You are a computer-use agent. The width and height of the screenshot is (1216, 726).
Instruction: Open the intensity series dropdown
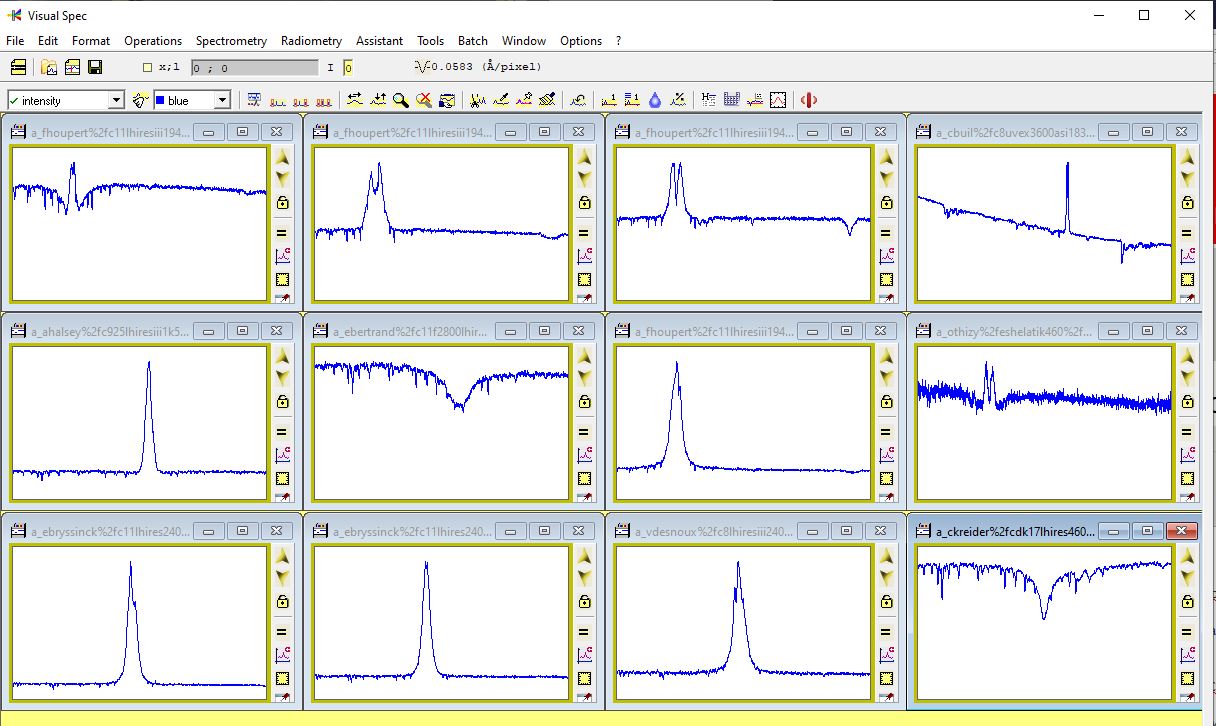[116, 100]
